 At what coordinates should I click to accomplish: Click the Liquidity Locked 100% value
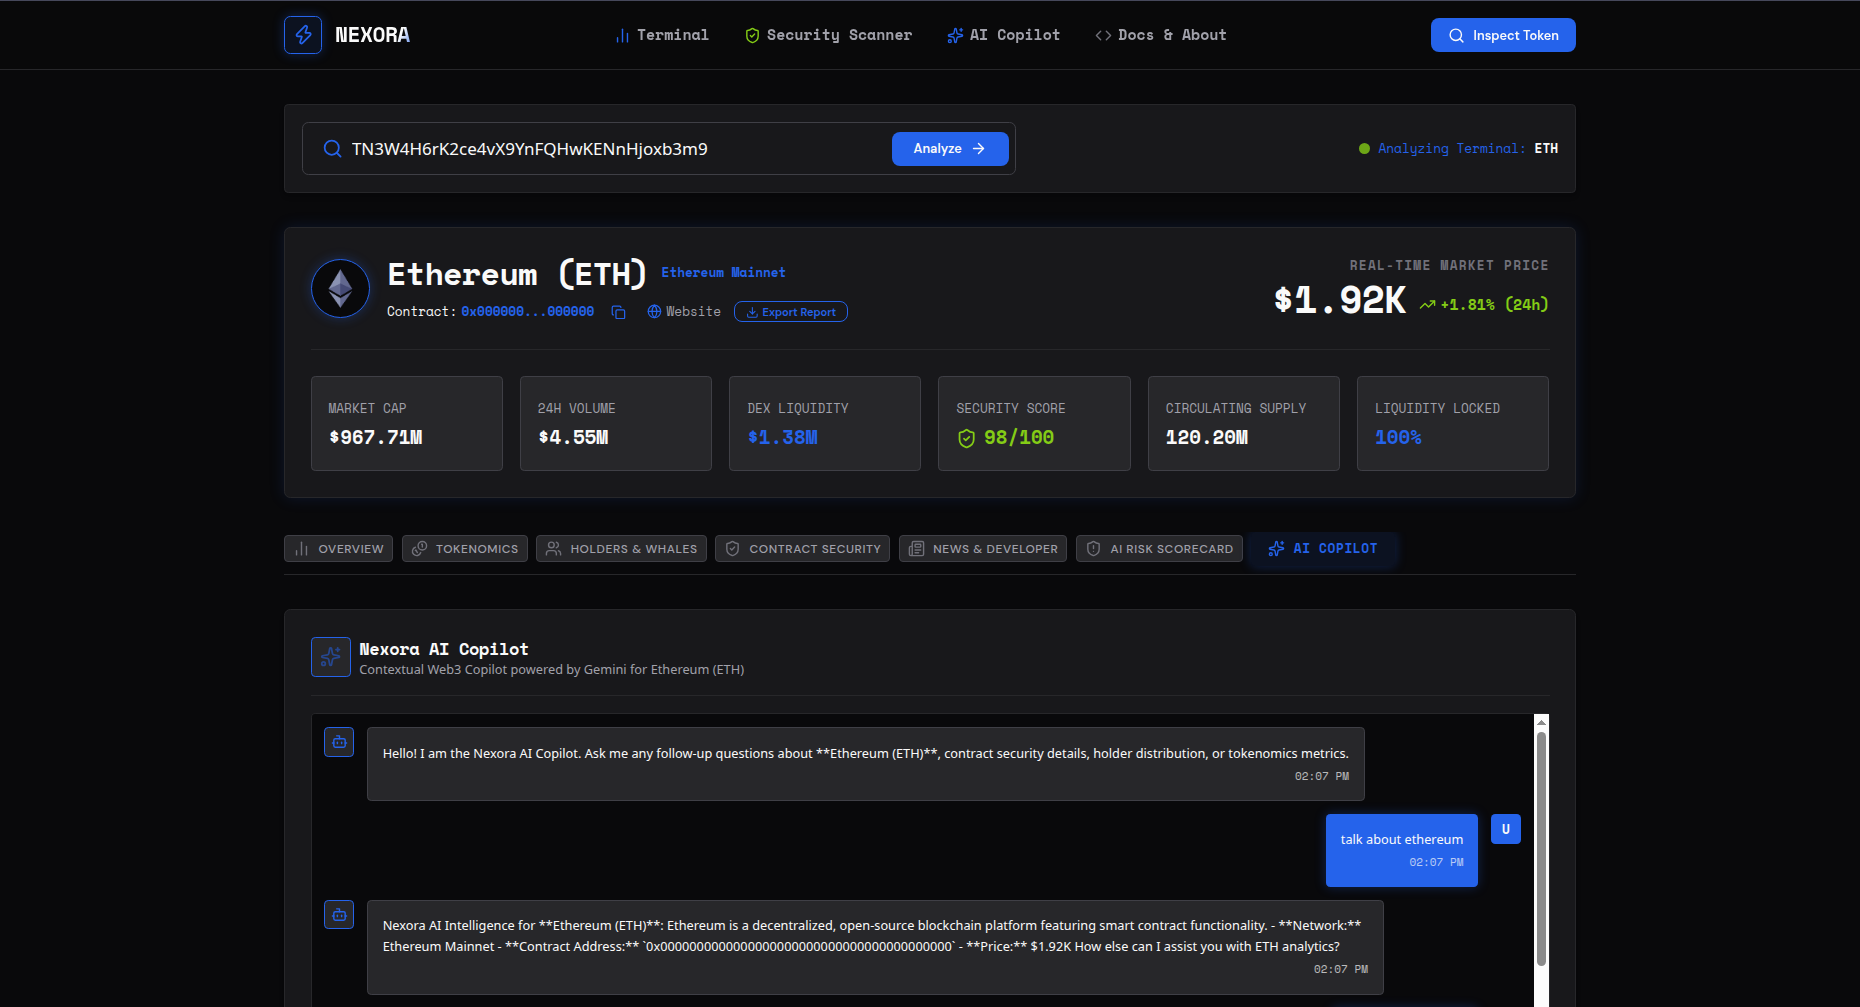(x=1398, y=437)
